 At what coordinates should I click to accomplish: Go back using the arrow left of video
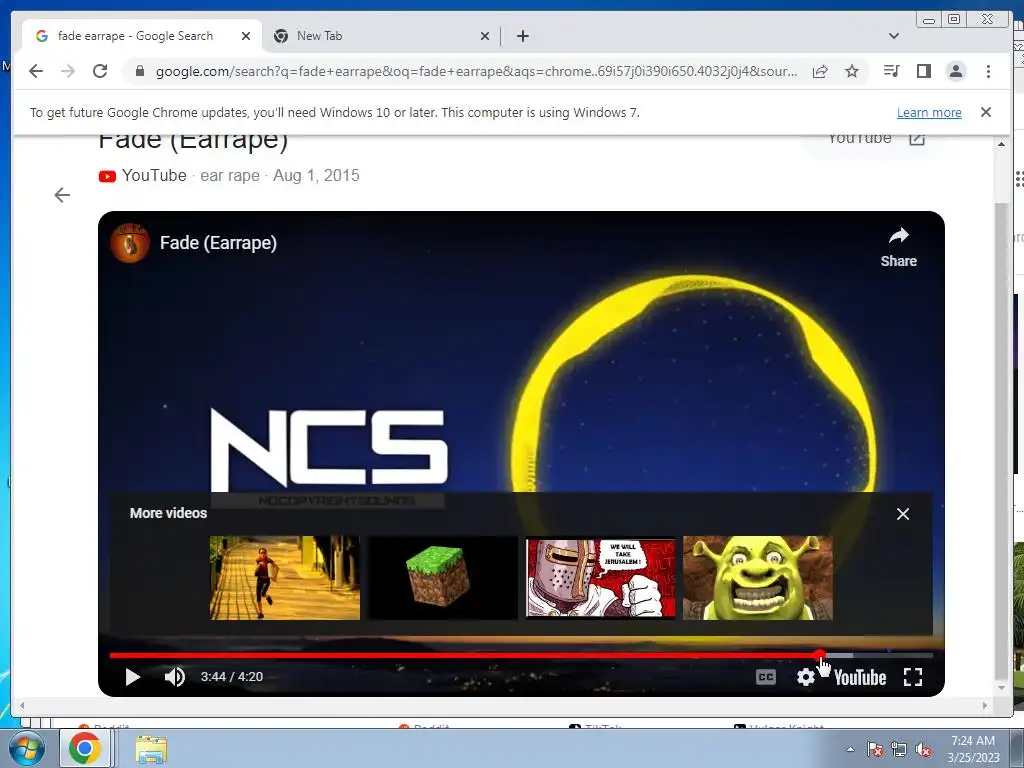62,195
